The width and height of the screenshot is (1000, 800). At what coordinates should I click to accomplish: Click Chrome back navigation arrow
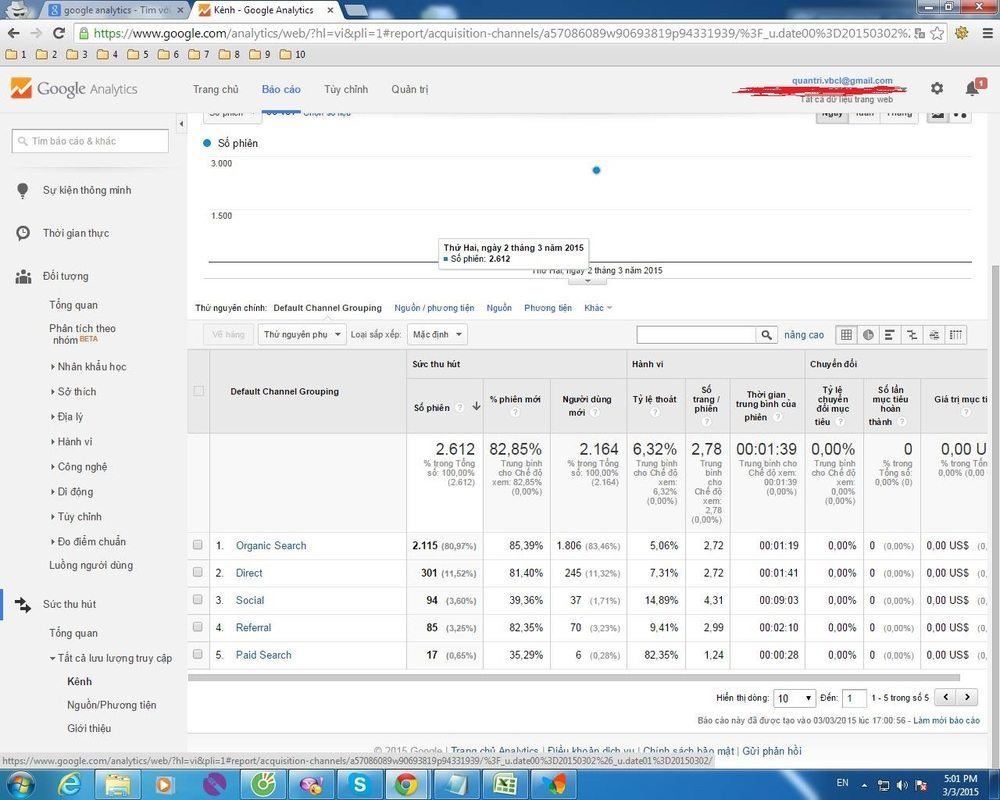click(14, 33)
